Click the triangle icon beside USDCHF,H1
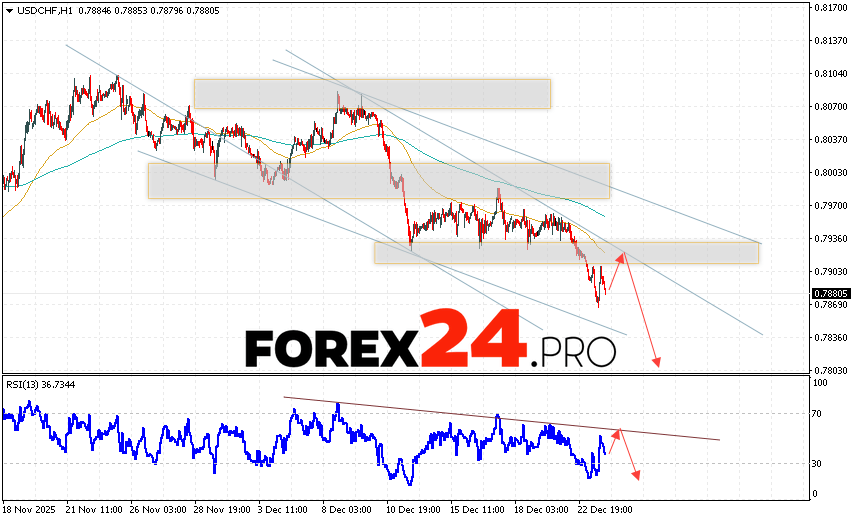 [8, 10]
